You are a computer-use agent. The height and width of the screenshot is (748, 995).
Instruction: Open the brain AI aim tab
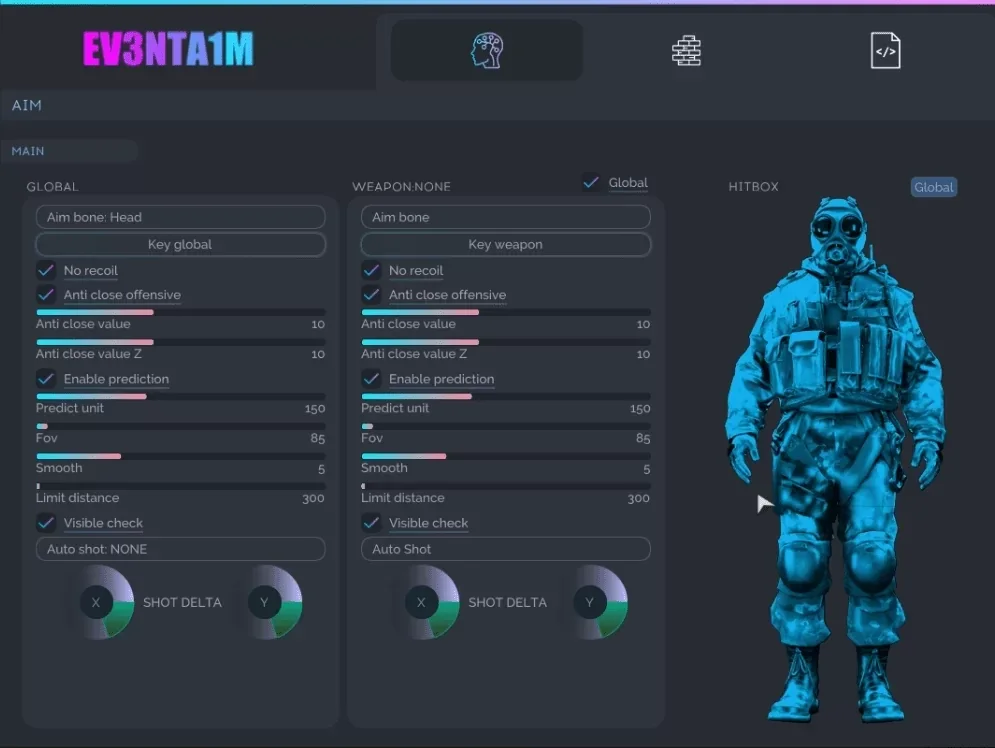point(487,50)
